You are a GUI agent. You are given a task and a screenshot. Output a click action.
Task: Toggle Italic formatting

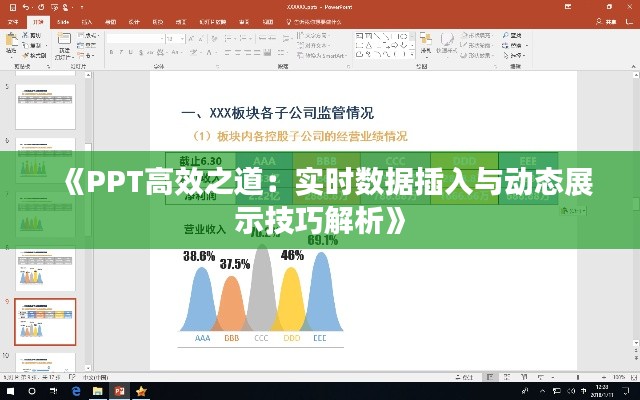point(121,52)
